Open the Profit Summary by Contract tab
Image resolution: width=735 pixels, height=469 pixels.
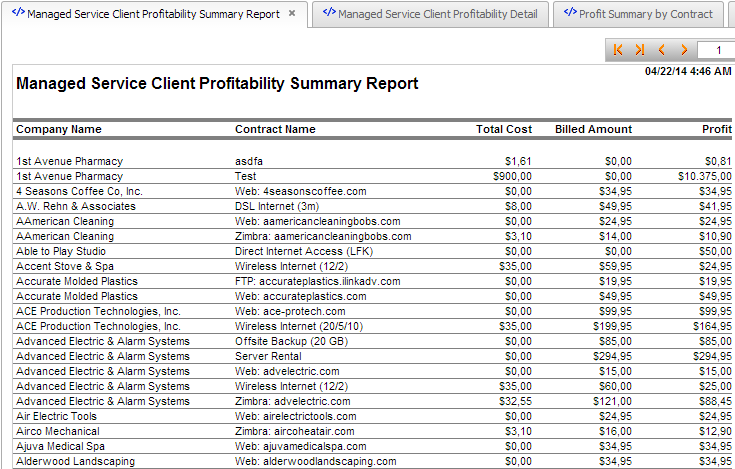click(x=638, y=14)
